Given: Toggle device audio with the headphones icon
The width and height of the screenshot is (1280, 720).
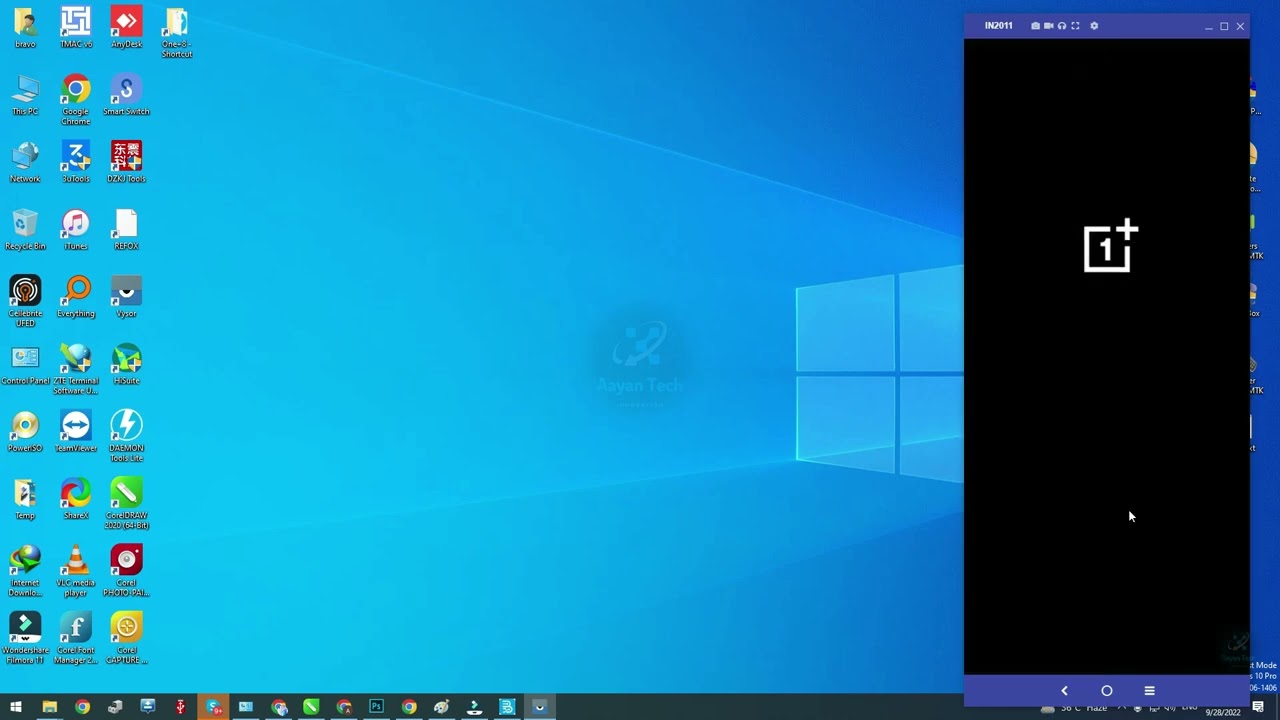Looking at the screenshot, I should (1062, 26).
